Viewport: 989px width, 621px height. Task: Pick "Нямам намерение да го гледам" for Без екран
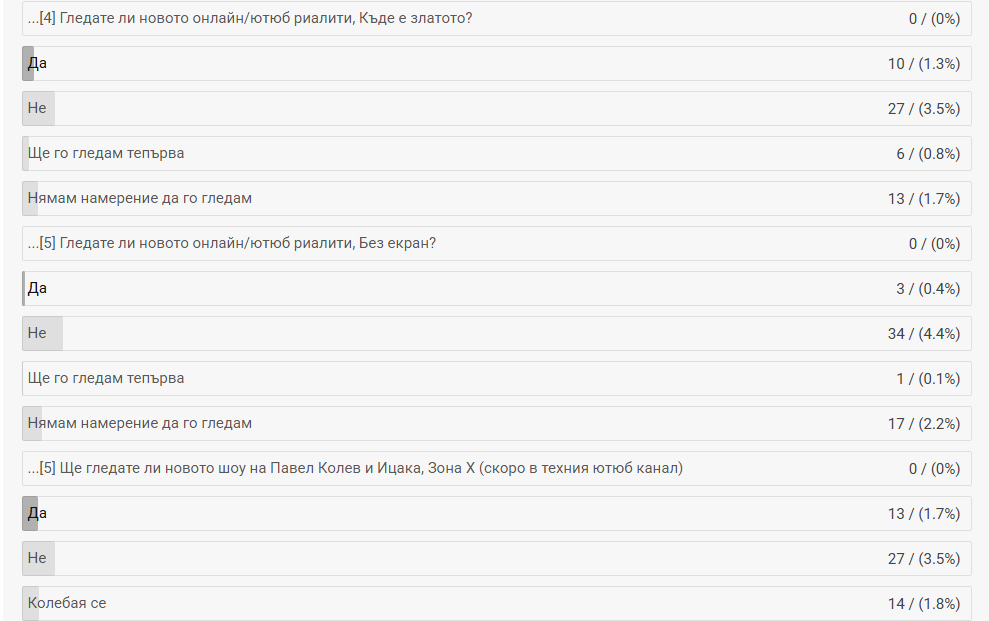[x=140, y=424]
